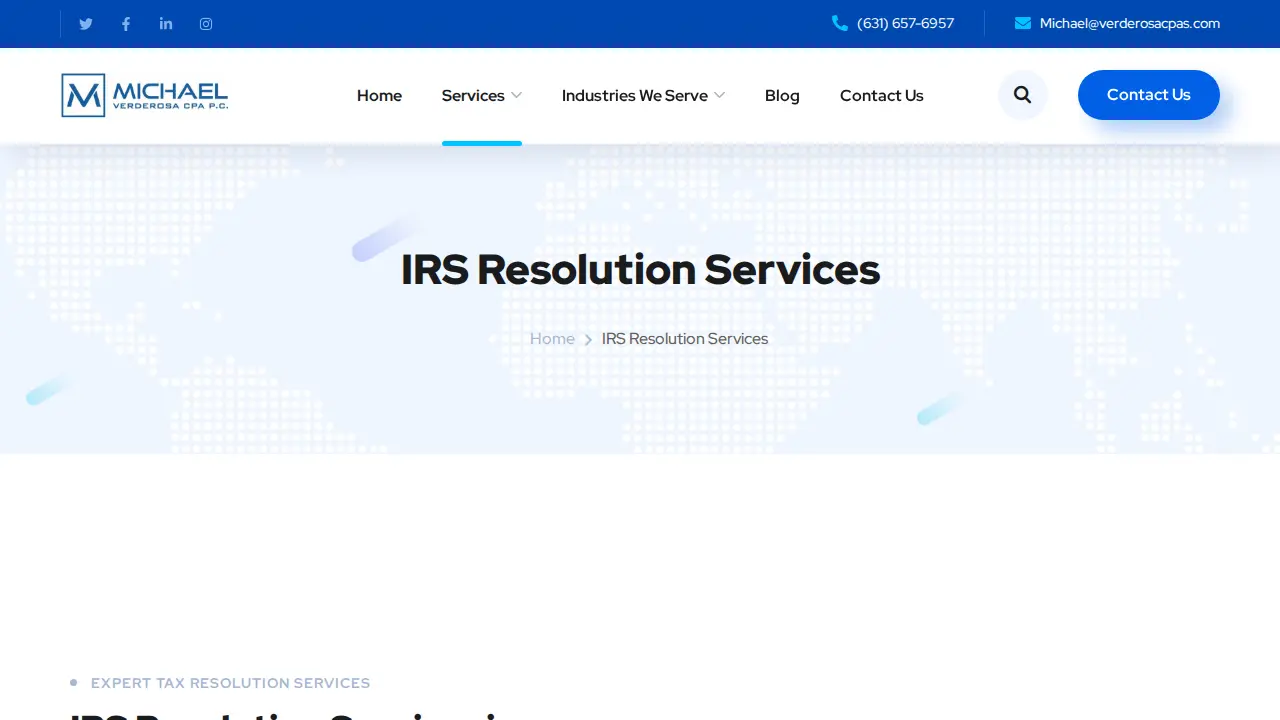
Task: Email Michael@verderosacpas.com
Action: tap(1130, 23)
